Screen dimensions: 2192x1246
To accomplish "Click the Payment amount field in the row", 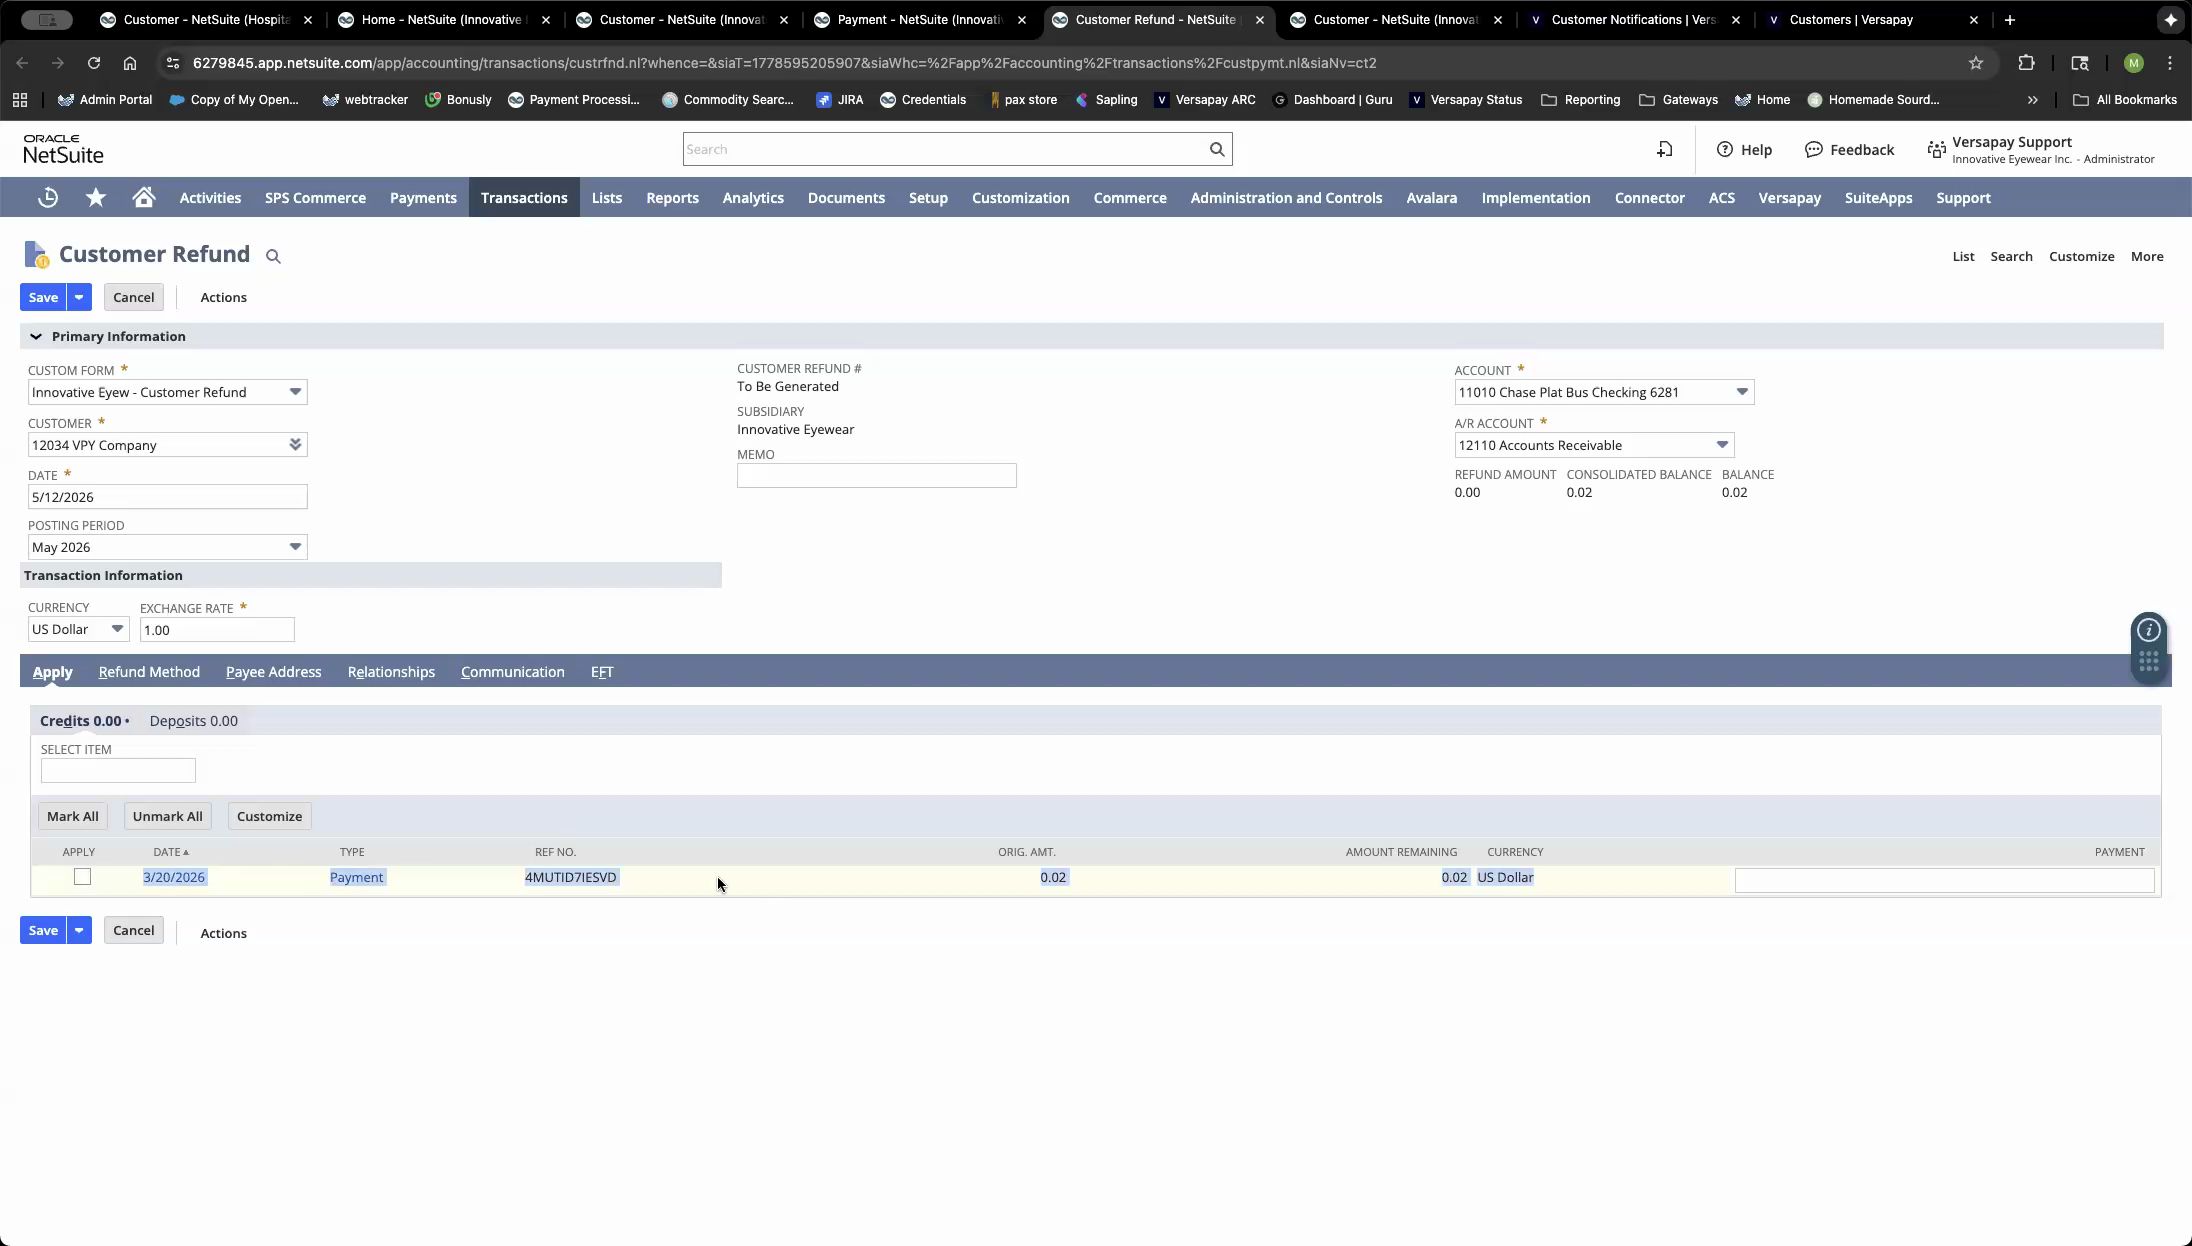I will [x=1944, y=880].
